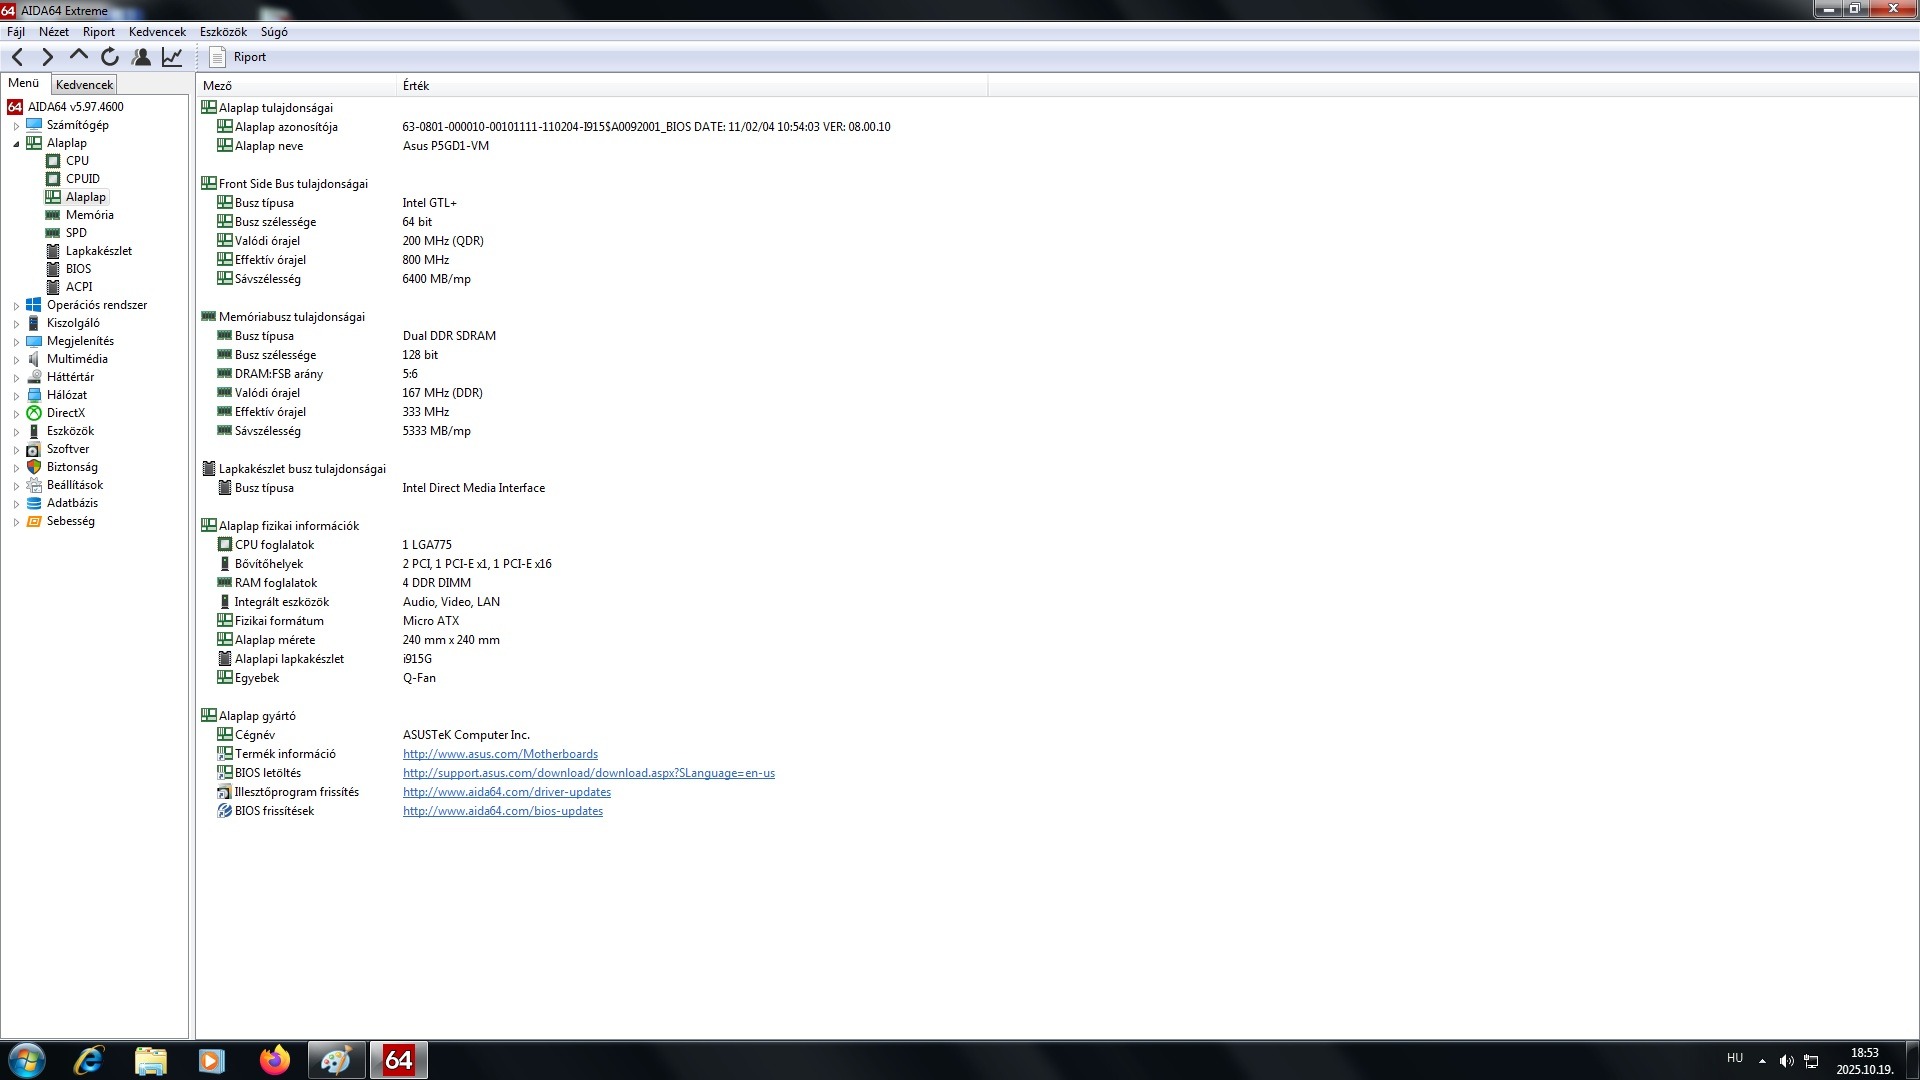The image size is (1920, 1080).
Task: Click the Riport toolbar button
Action: [238, 57]
